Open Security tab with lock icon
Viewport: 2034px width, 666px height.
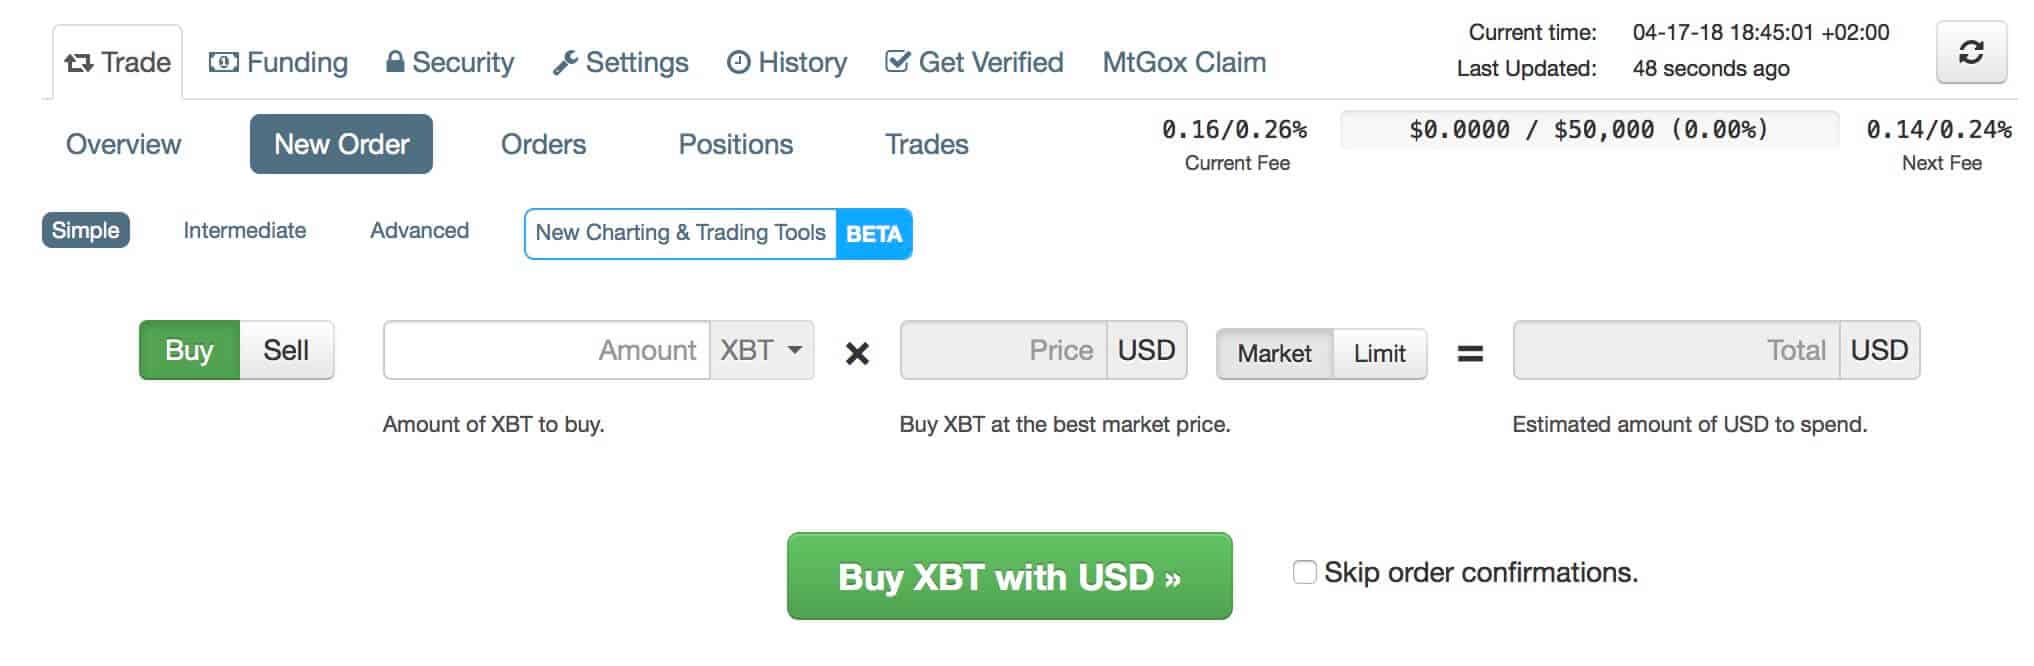point(450,62)
